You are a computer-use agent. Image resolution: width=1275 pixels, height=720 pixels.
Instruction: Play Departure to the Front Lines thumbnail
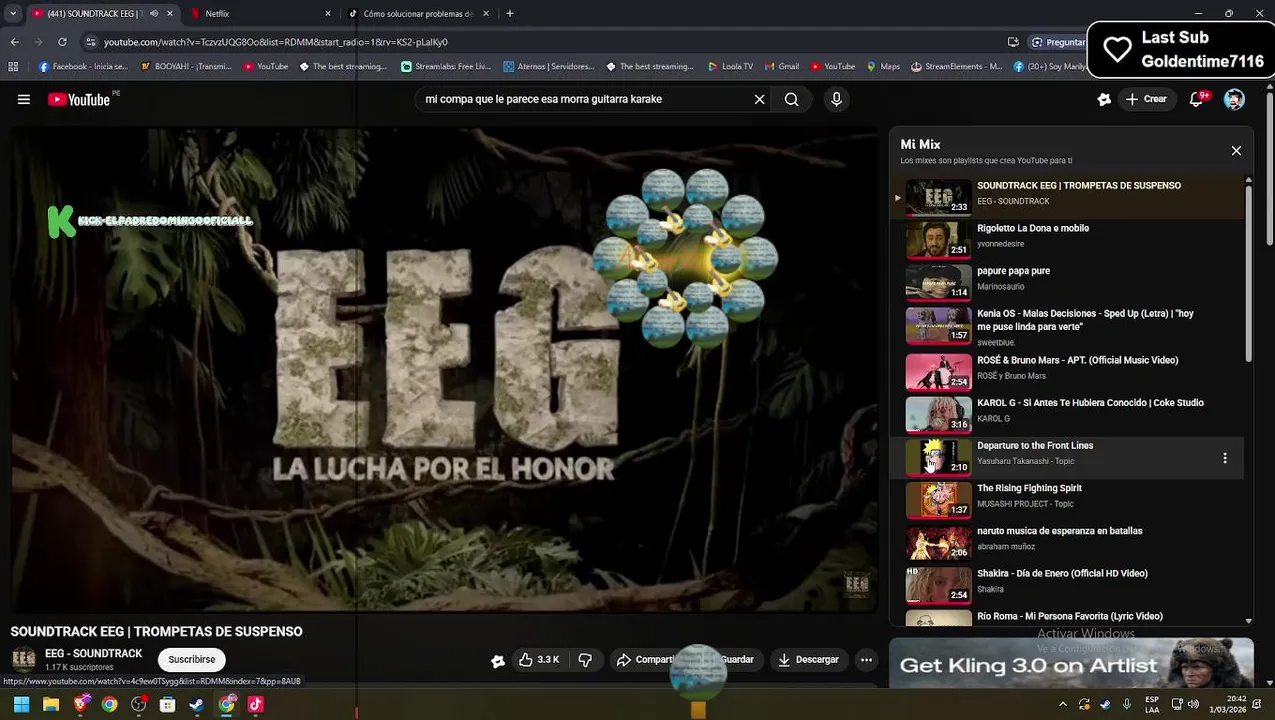tap(938, 456)
